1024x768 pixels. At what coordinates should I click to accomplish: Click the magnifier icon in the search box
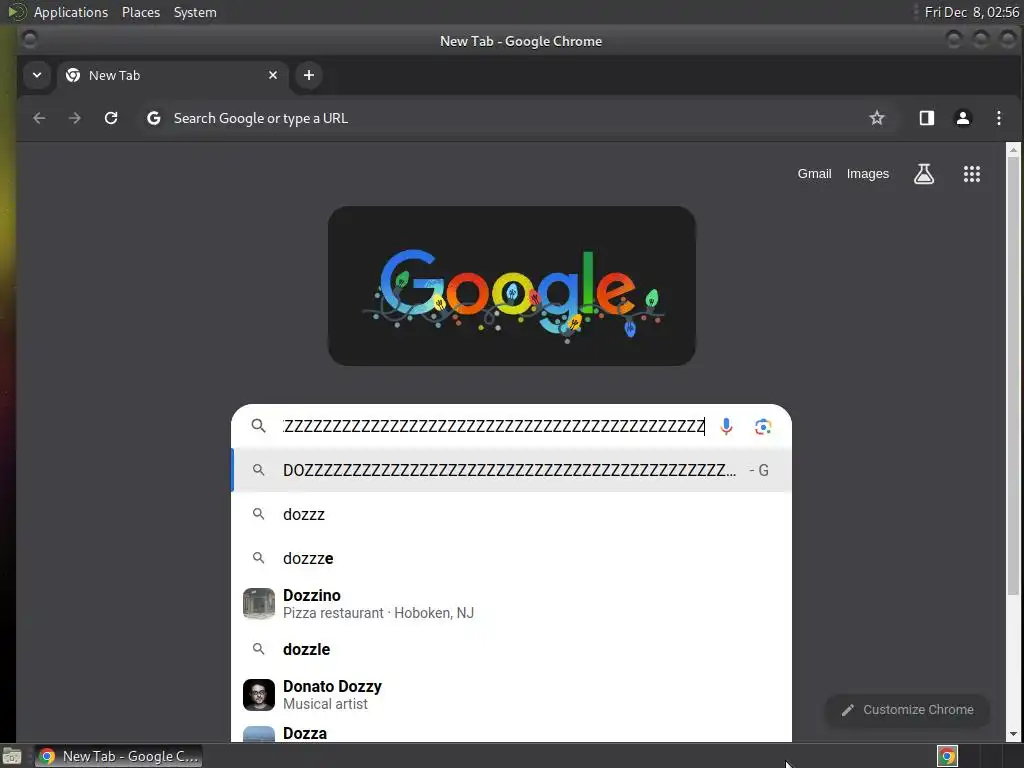(x=259, y=426)
